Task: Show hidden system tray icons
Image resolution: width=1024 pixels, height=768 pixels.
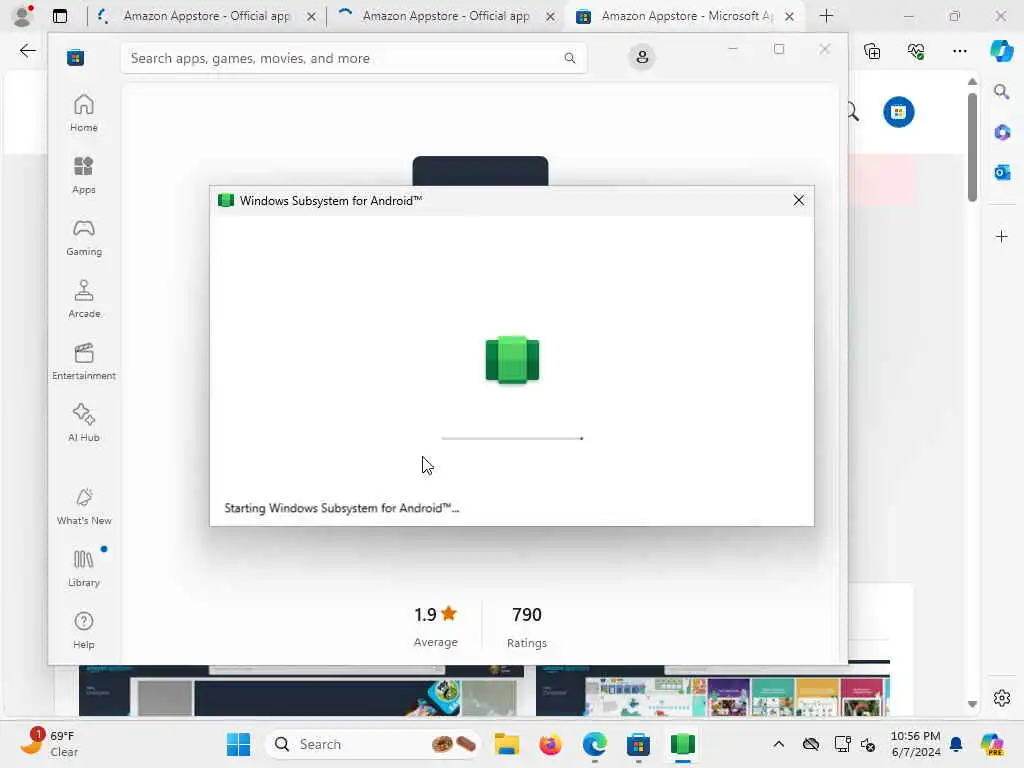Action: click(x=778, y=744)
